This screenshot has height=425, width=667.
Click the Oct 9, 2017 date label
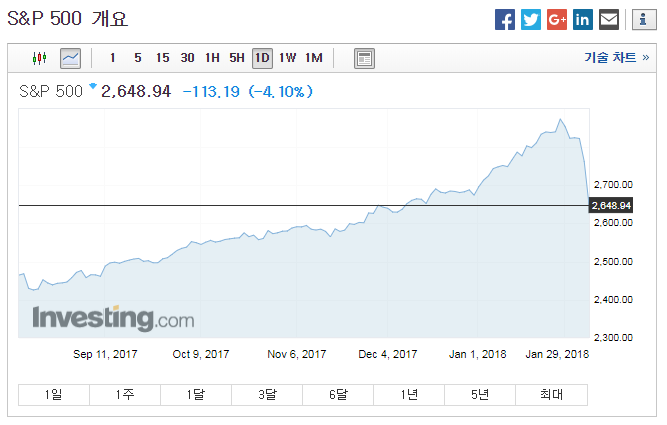point(201,354)
